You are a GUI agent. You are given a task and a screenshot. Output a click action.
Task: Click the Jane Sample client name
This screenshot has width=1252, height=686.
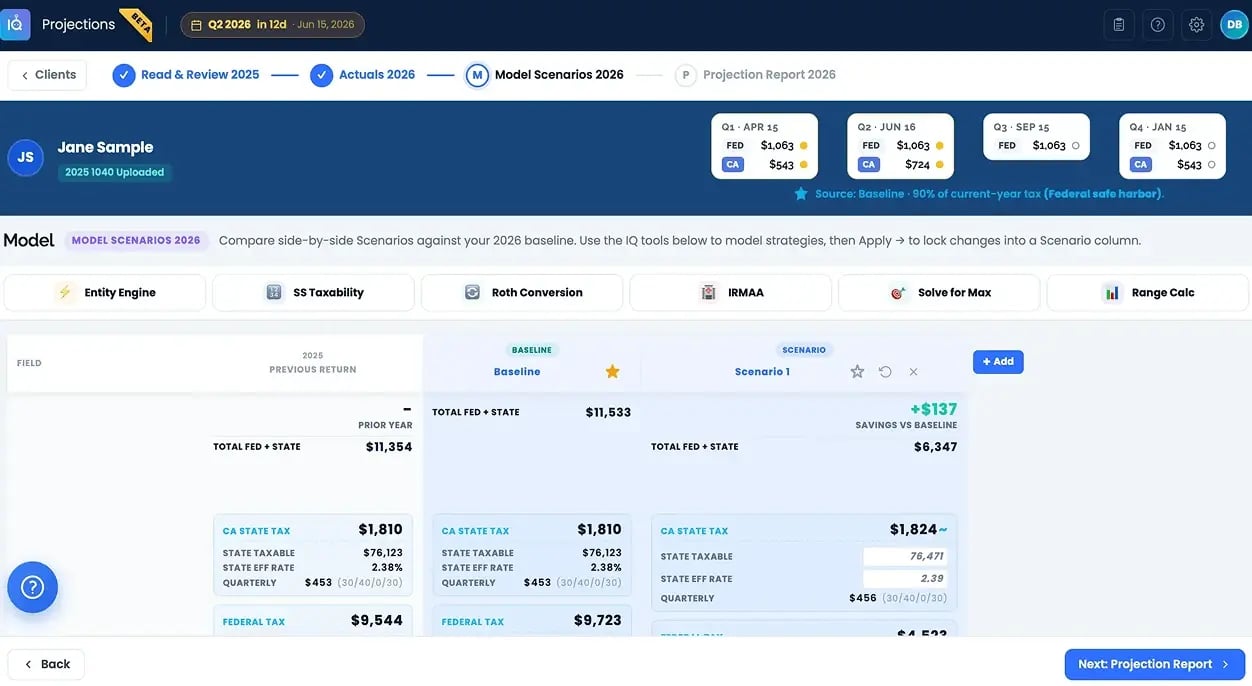(x=105, y=147)
